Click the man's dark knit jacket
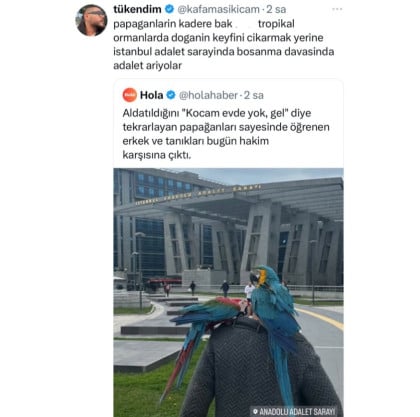The image size is (420, 417). pos(260,370)
